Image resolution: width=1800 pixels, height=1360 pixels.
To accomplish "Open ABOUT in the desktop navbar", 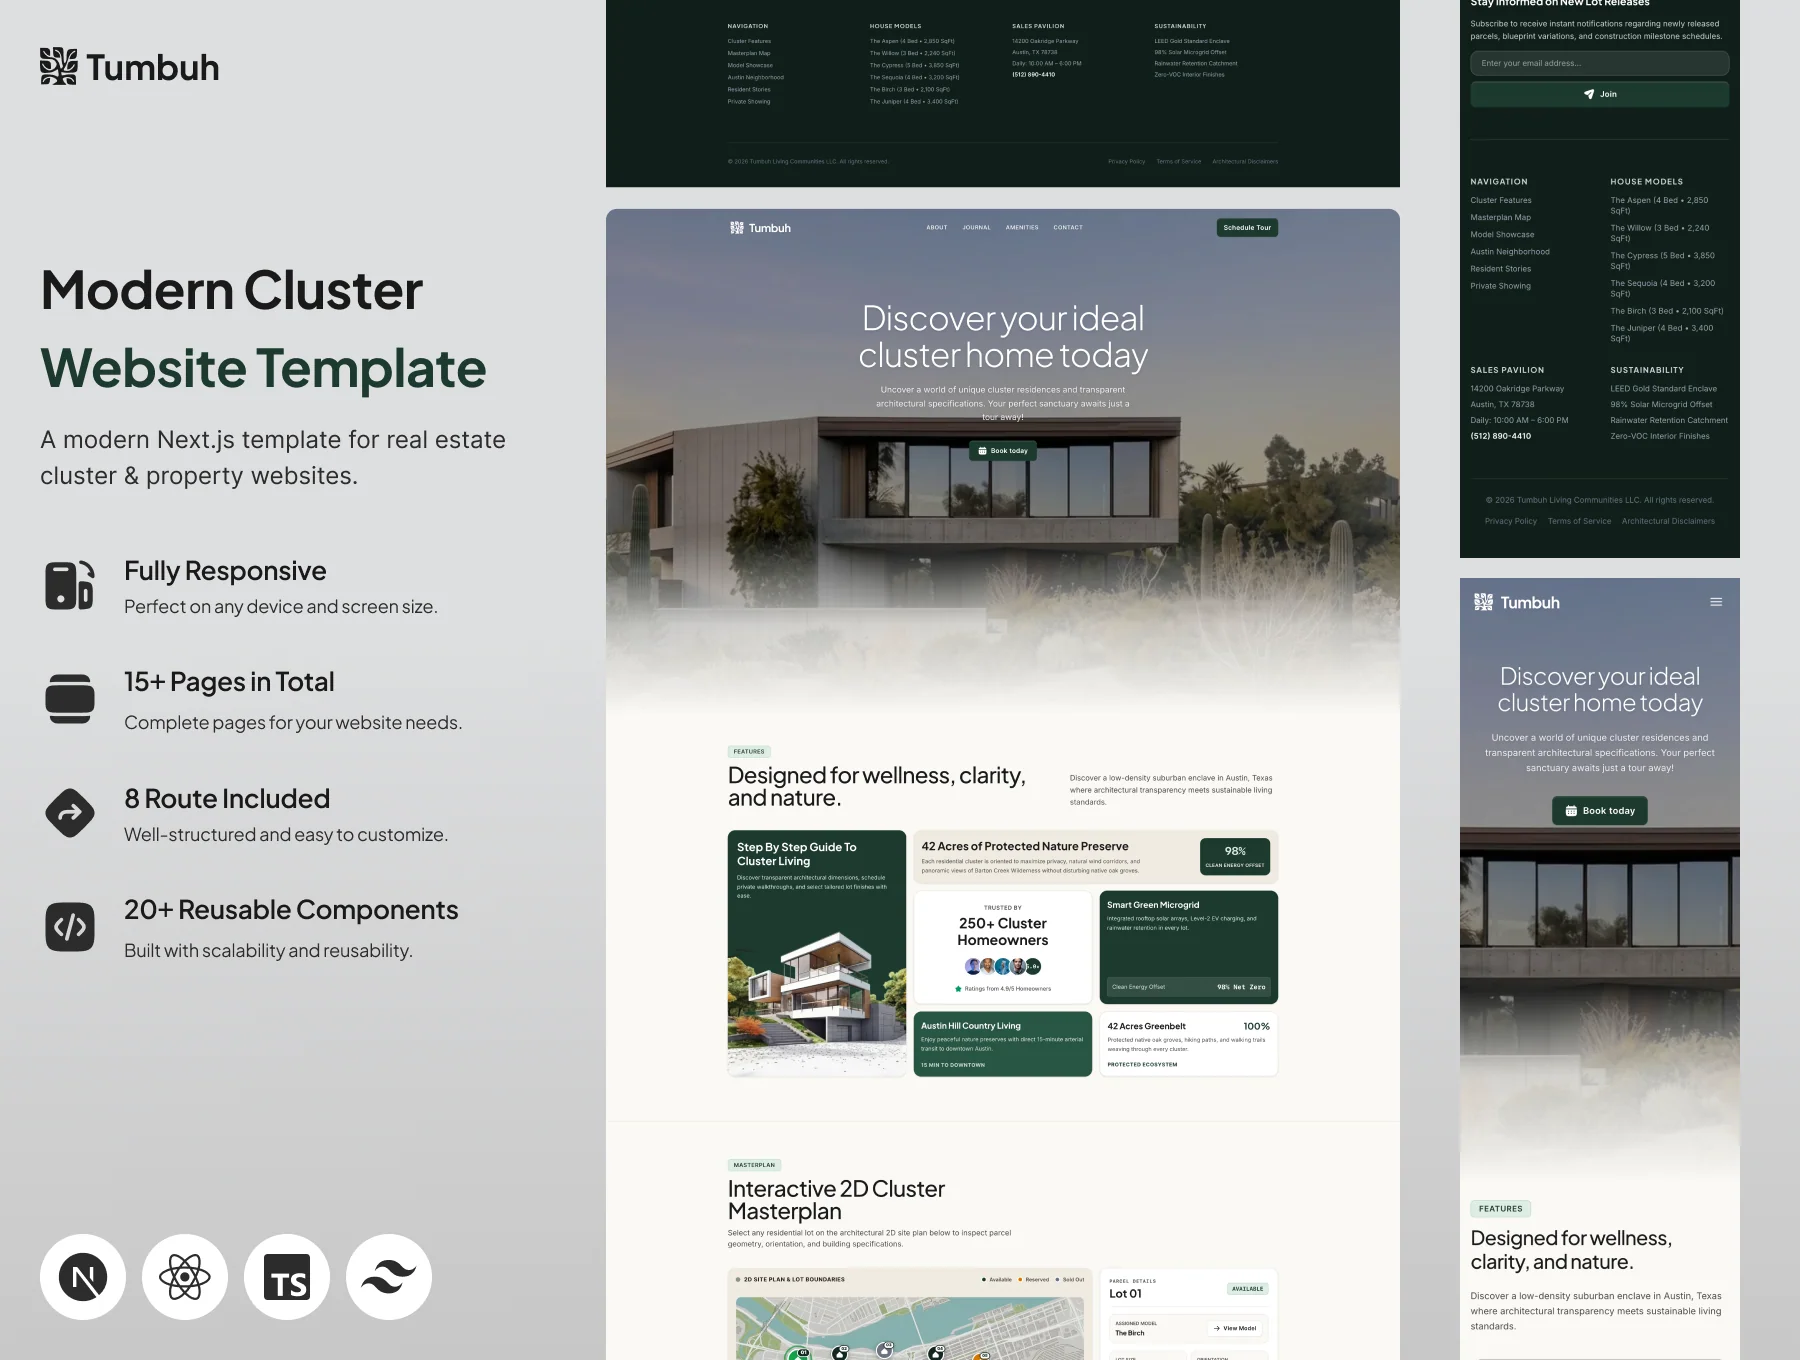I will pos(937,228).
